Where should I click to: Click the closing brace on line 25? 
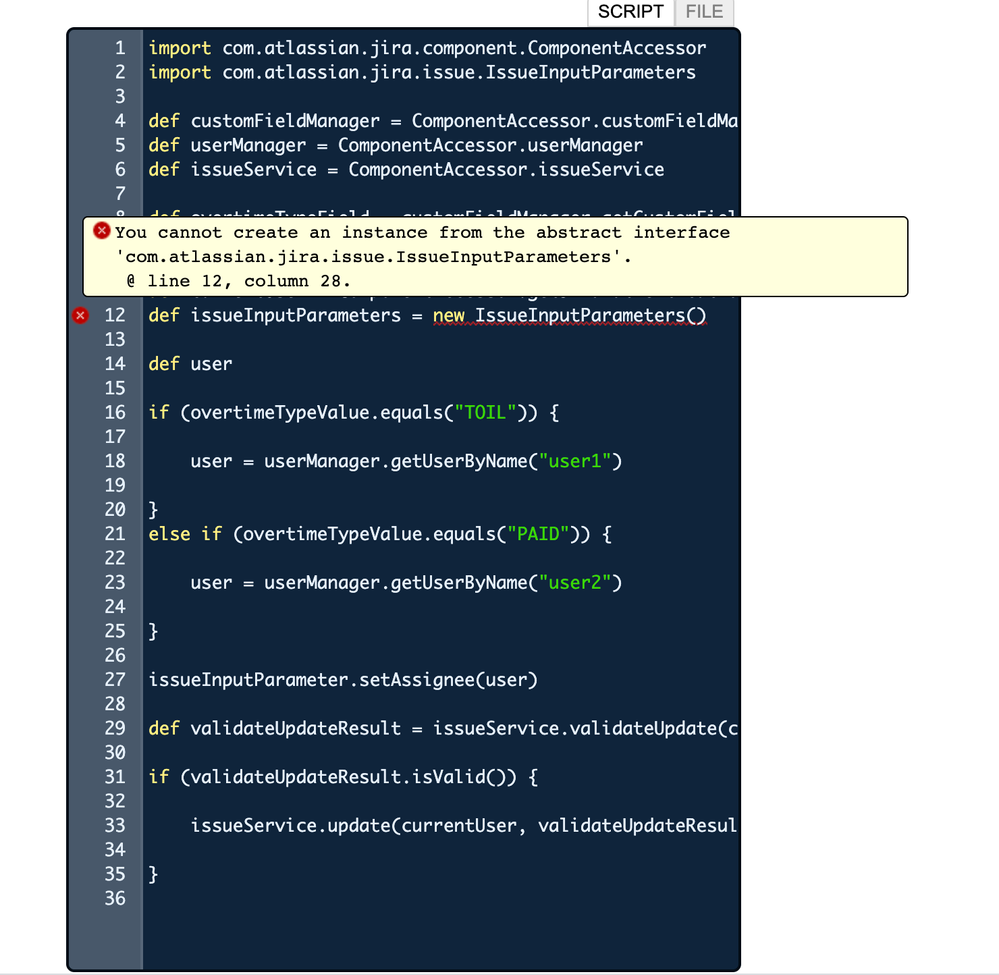click(153, 632)
